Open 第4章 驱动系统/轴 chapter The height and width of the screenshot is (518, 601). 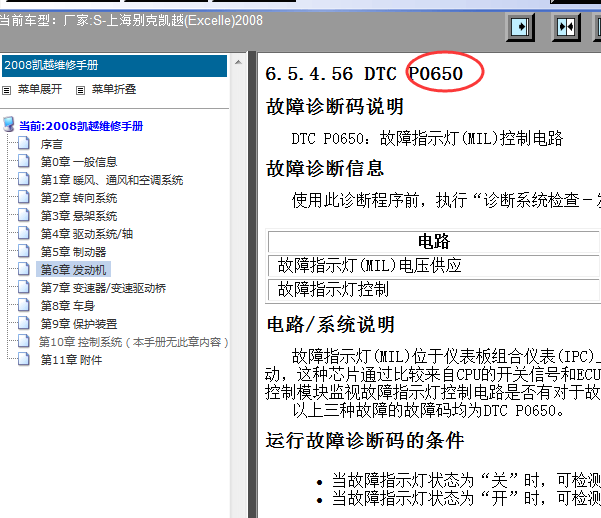[87, 234]
